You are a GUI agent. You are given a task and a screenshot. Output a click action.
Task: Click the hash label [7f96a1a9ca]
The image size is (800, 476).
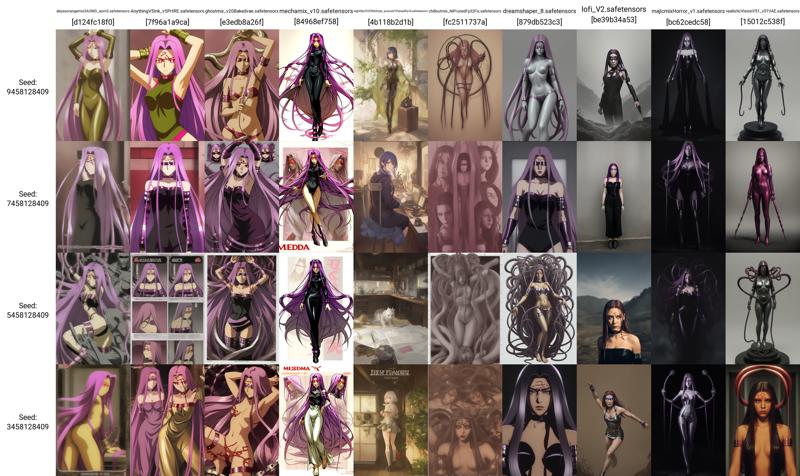click(167, 22)
